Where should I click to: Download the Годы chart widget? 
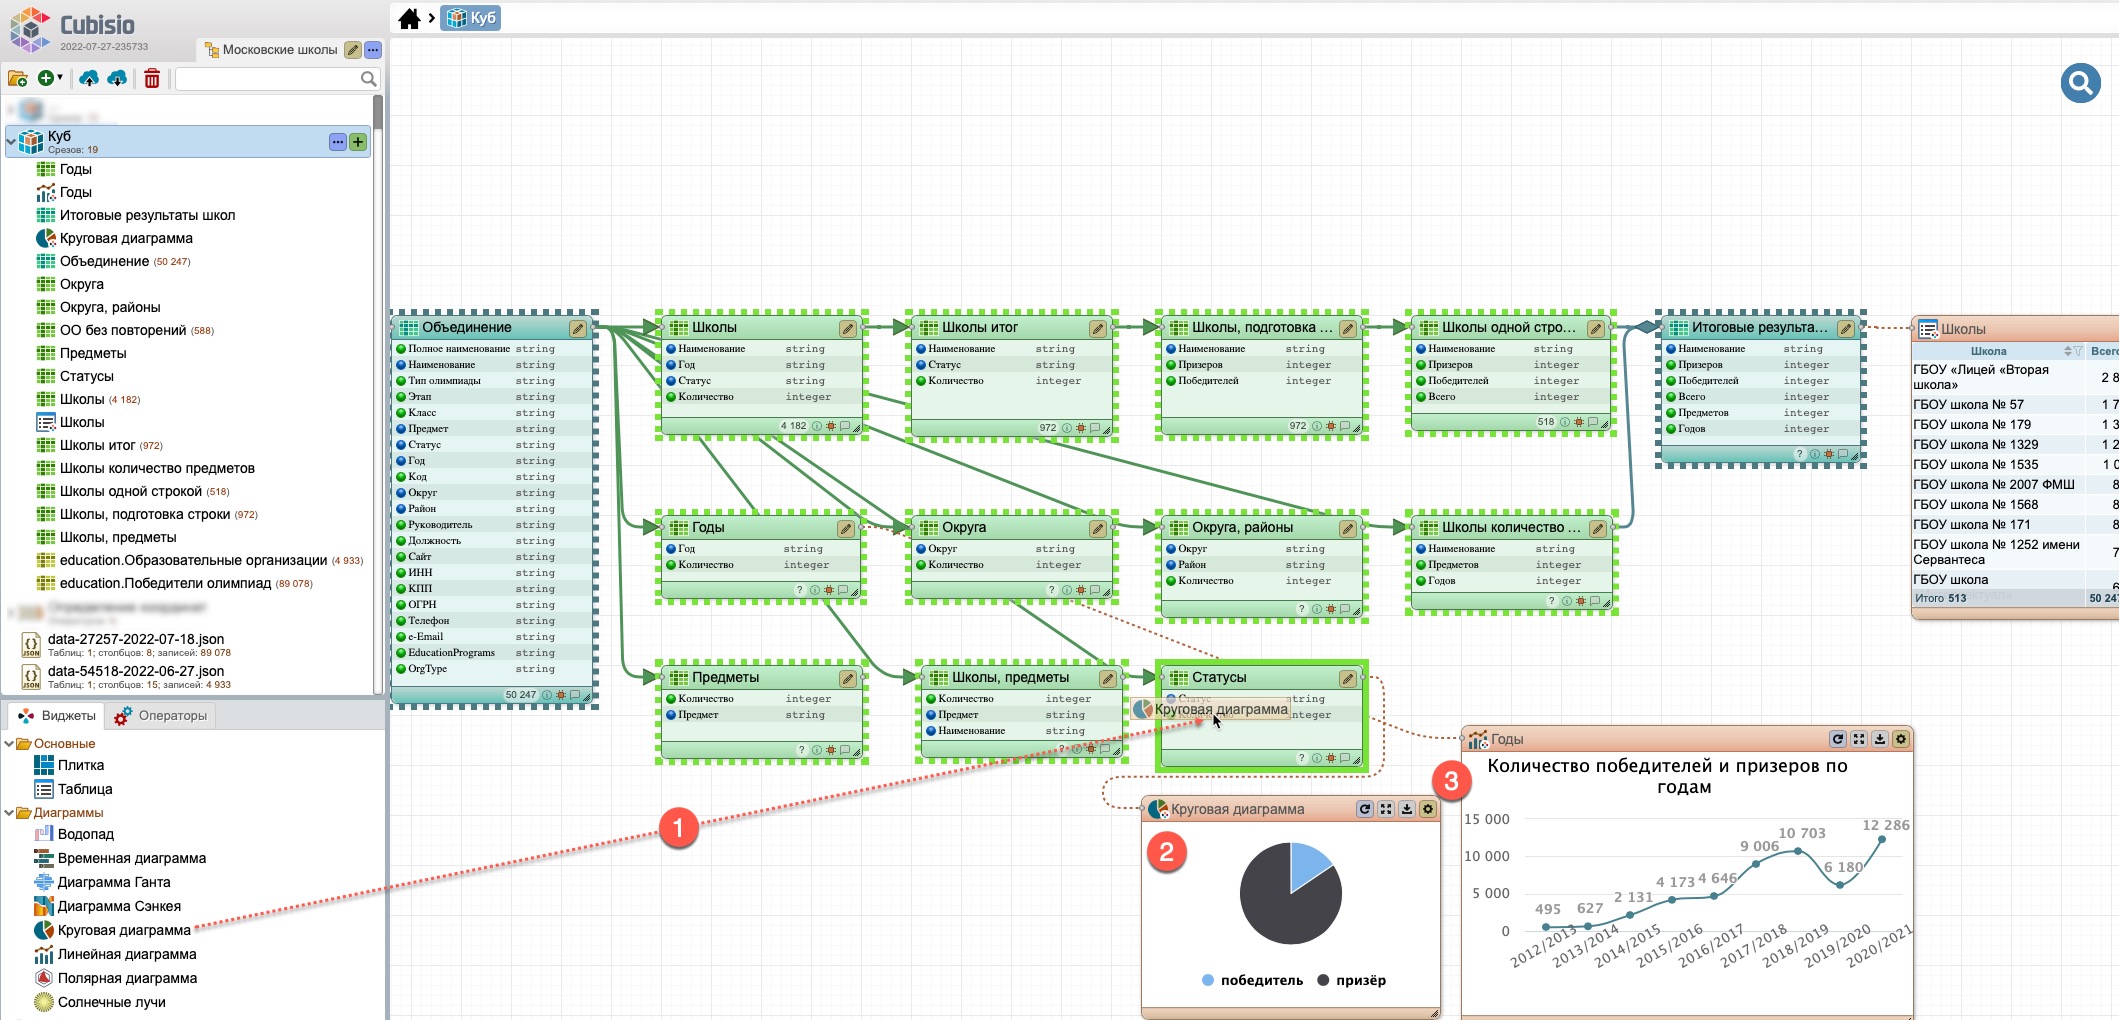click(x=1879, y=739)
